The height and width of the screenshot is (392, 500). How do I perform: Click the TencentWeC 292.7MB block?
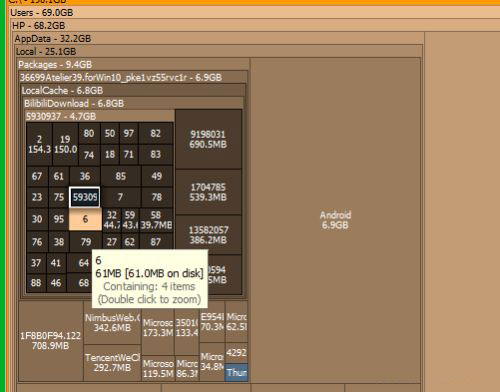[x=112, y=363]
